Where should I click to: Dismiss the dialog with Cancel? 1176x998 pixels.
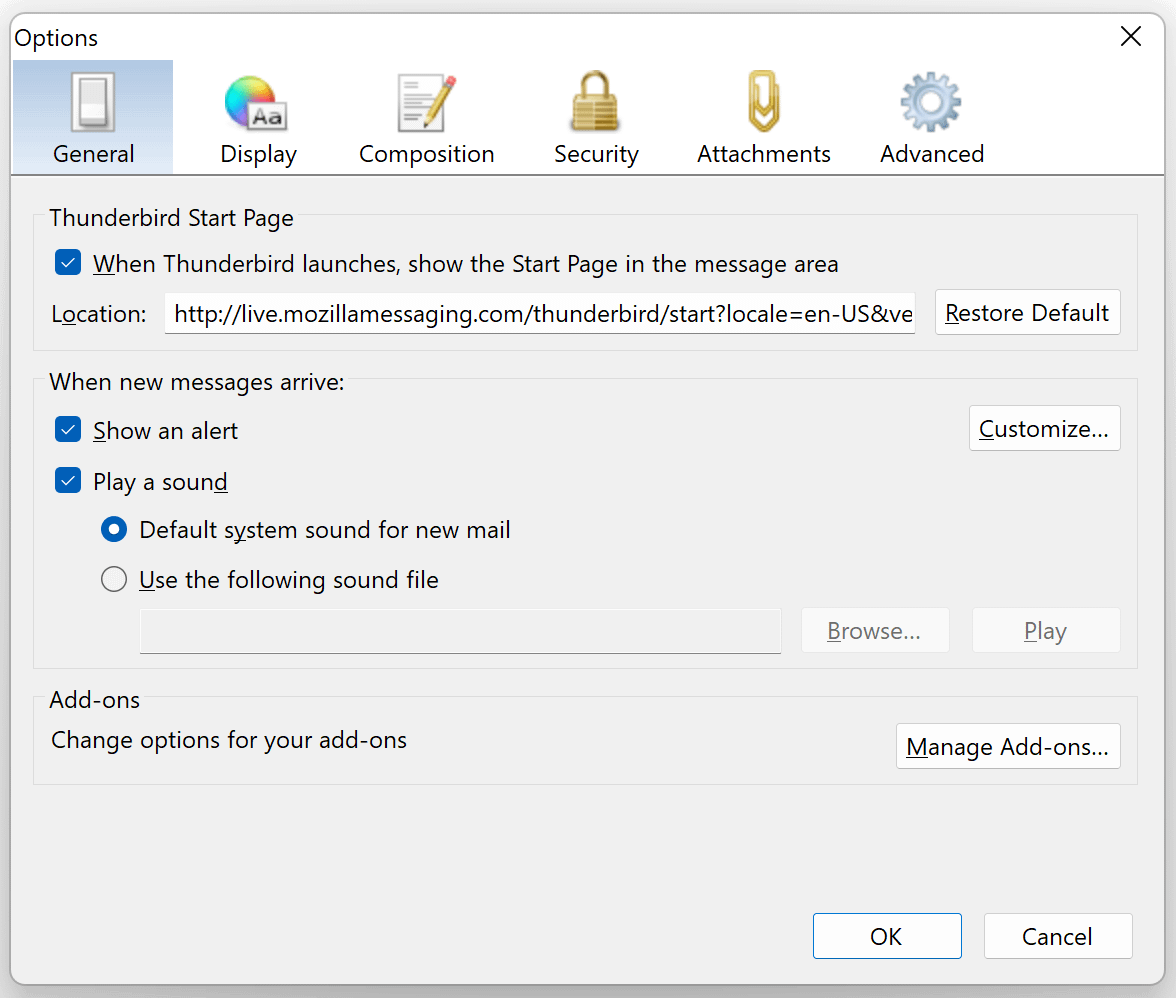click(x=1057, y=936)
